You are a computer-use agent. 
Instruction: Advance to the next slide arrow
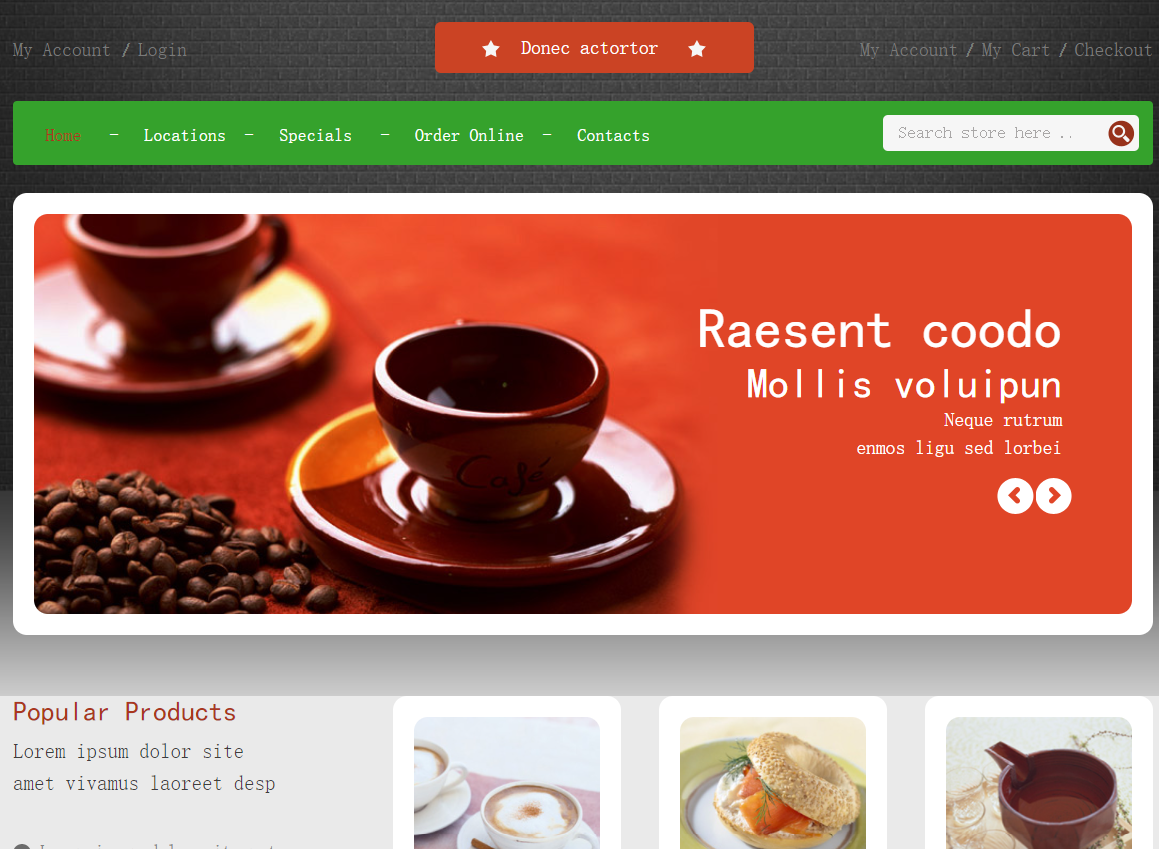click(x=1053, y=496)
